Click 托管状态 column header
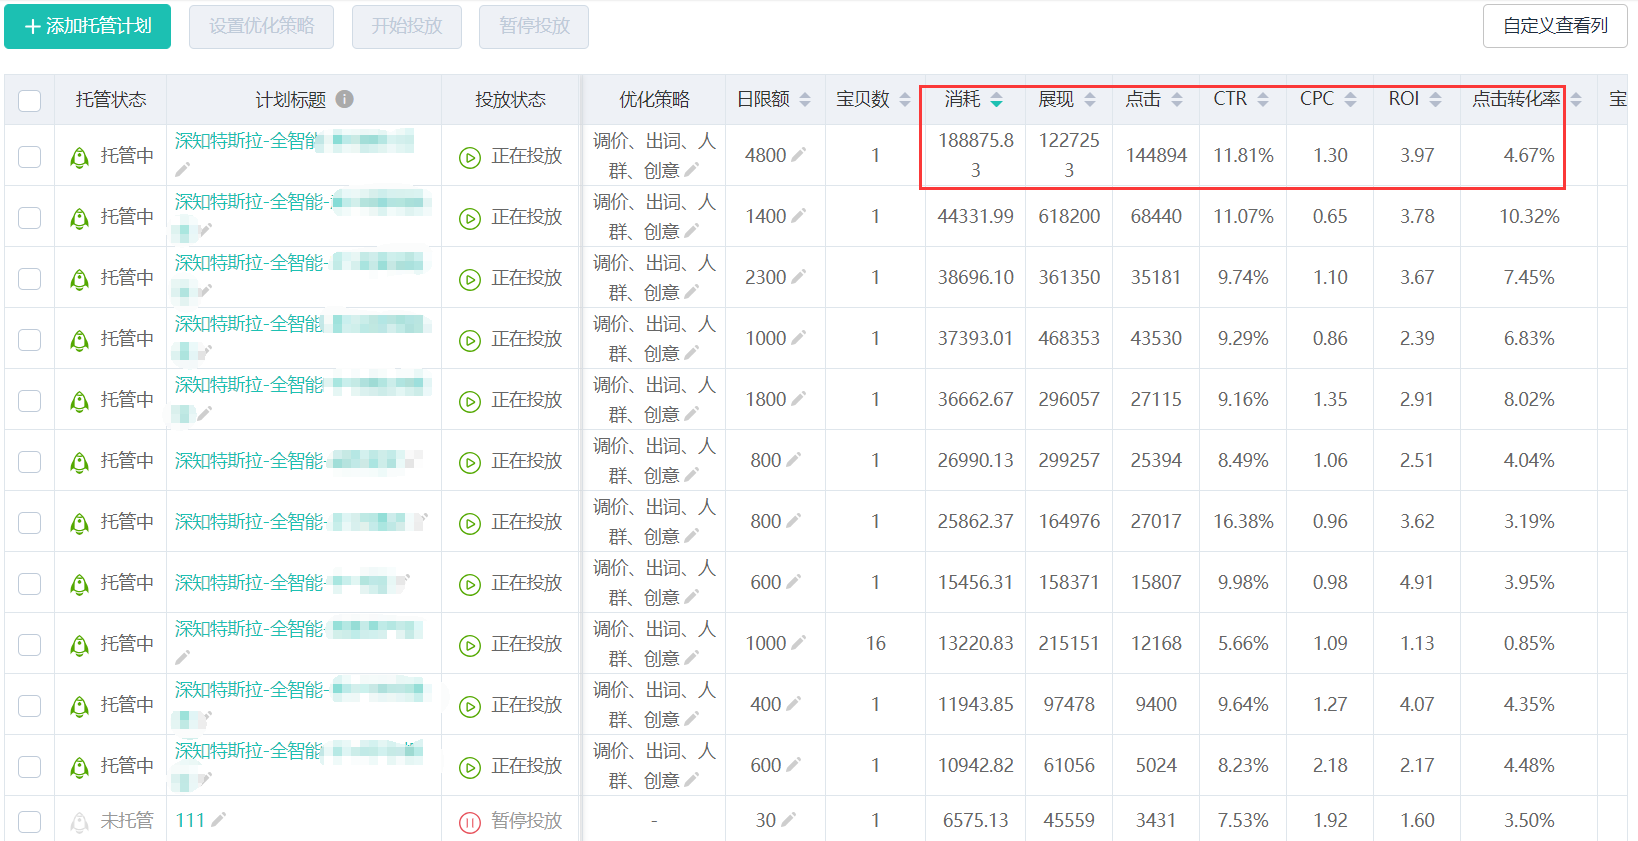1638x841 pixels. tap(111, 99)
